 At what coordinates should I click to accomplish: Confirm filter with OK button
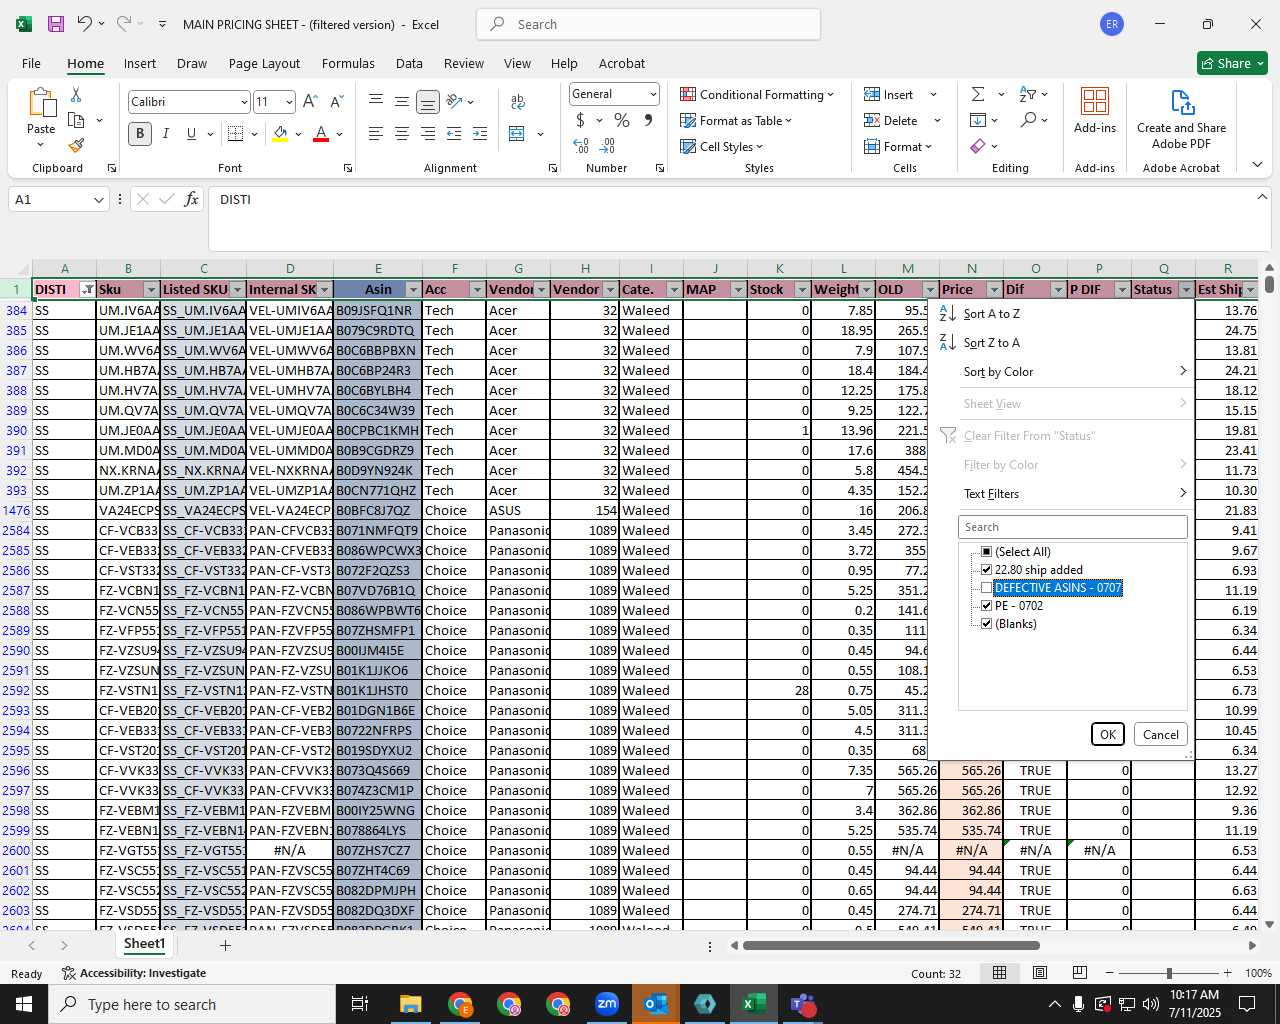pyautogui.click(x=1108, y=734)
